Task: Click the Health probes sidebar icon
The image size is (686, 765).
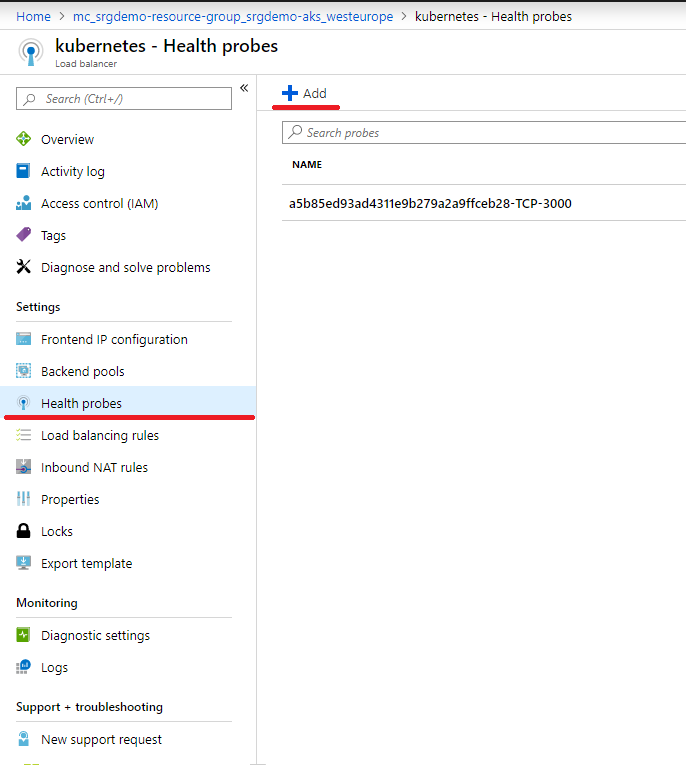Action: [23, 403]
